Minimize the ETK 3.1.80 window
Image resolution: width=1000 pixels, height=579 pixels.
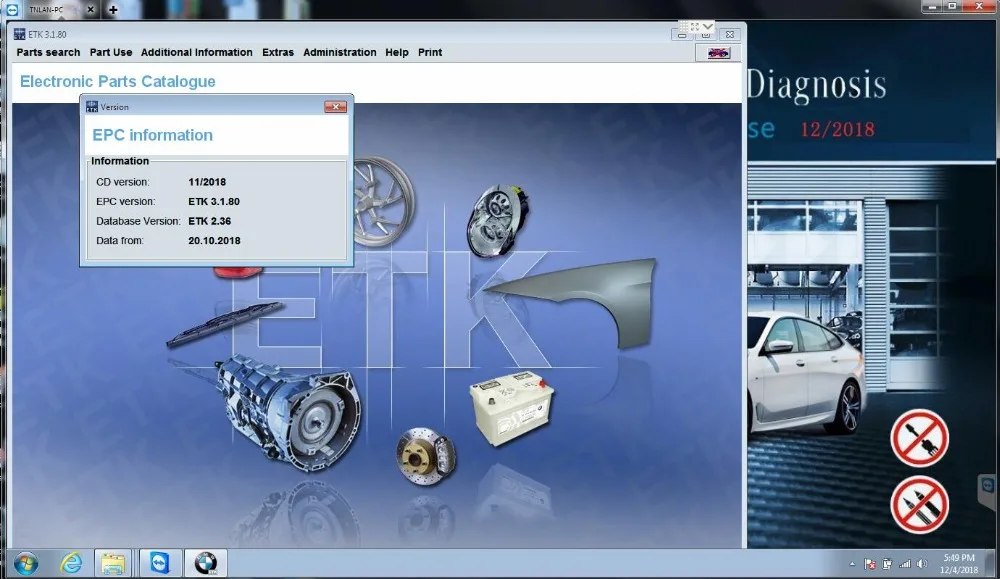[x=682, y=34]
